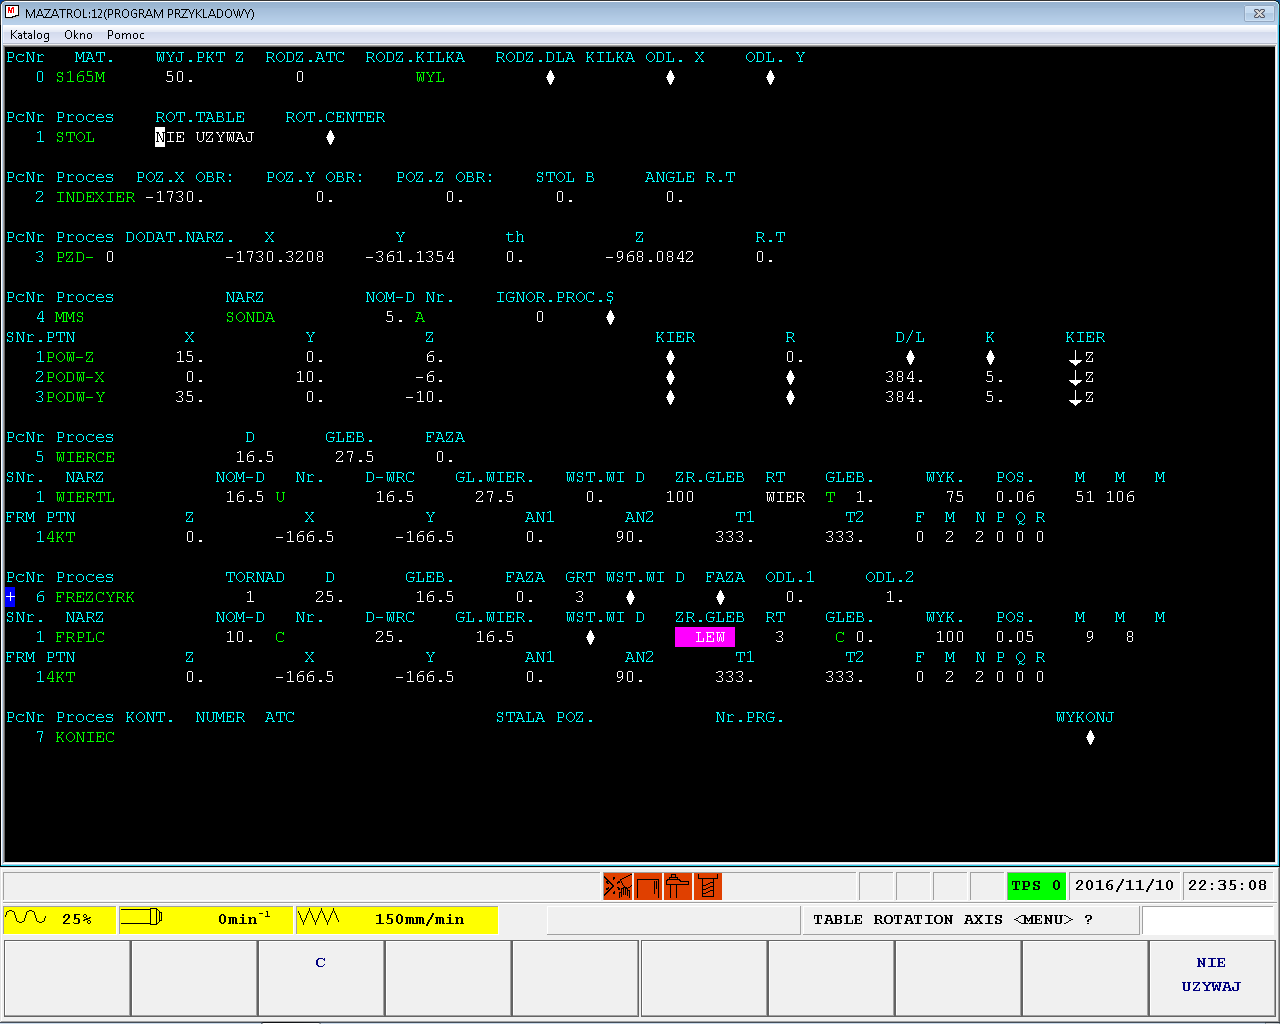Select the FREZCYRK process on line 6

95,597
